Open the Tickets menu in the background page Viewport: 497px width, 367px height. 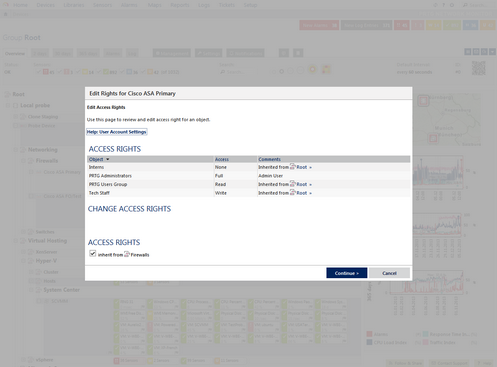pos(227,5)
